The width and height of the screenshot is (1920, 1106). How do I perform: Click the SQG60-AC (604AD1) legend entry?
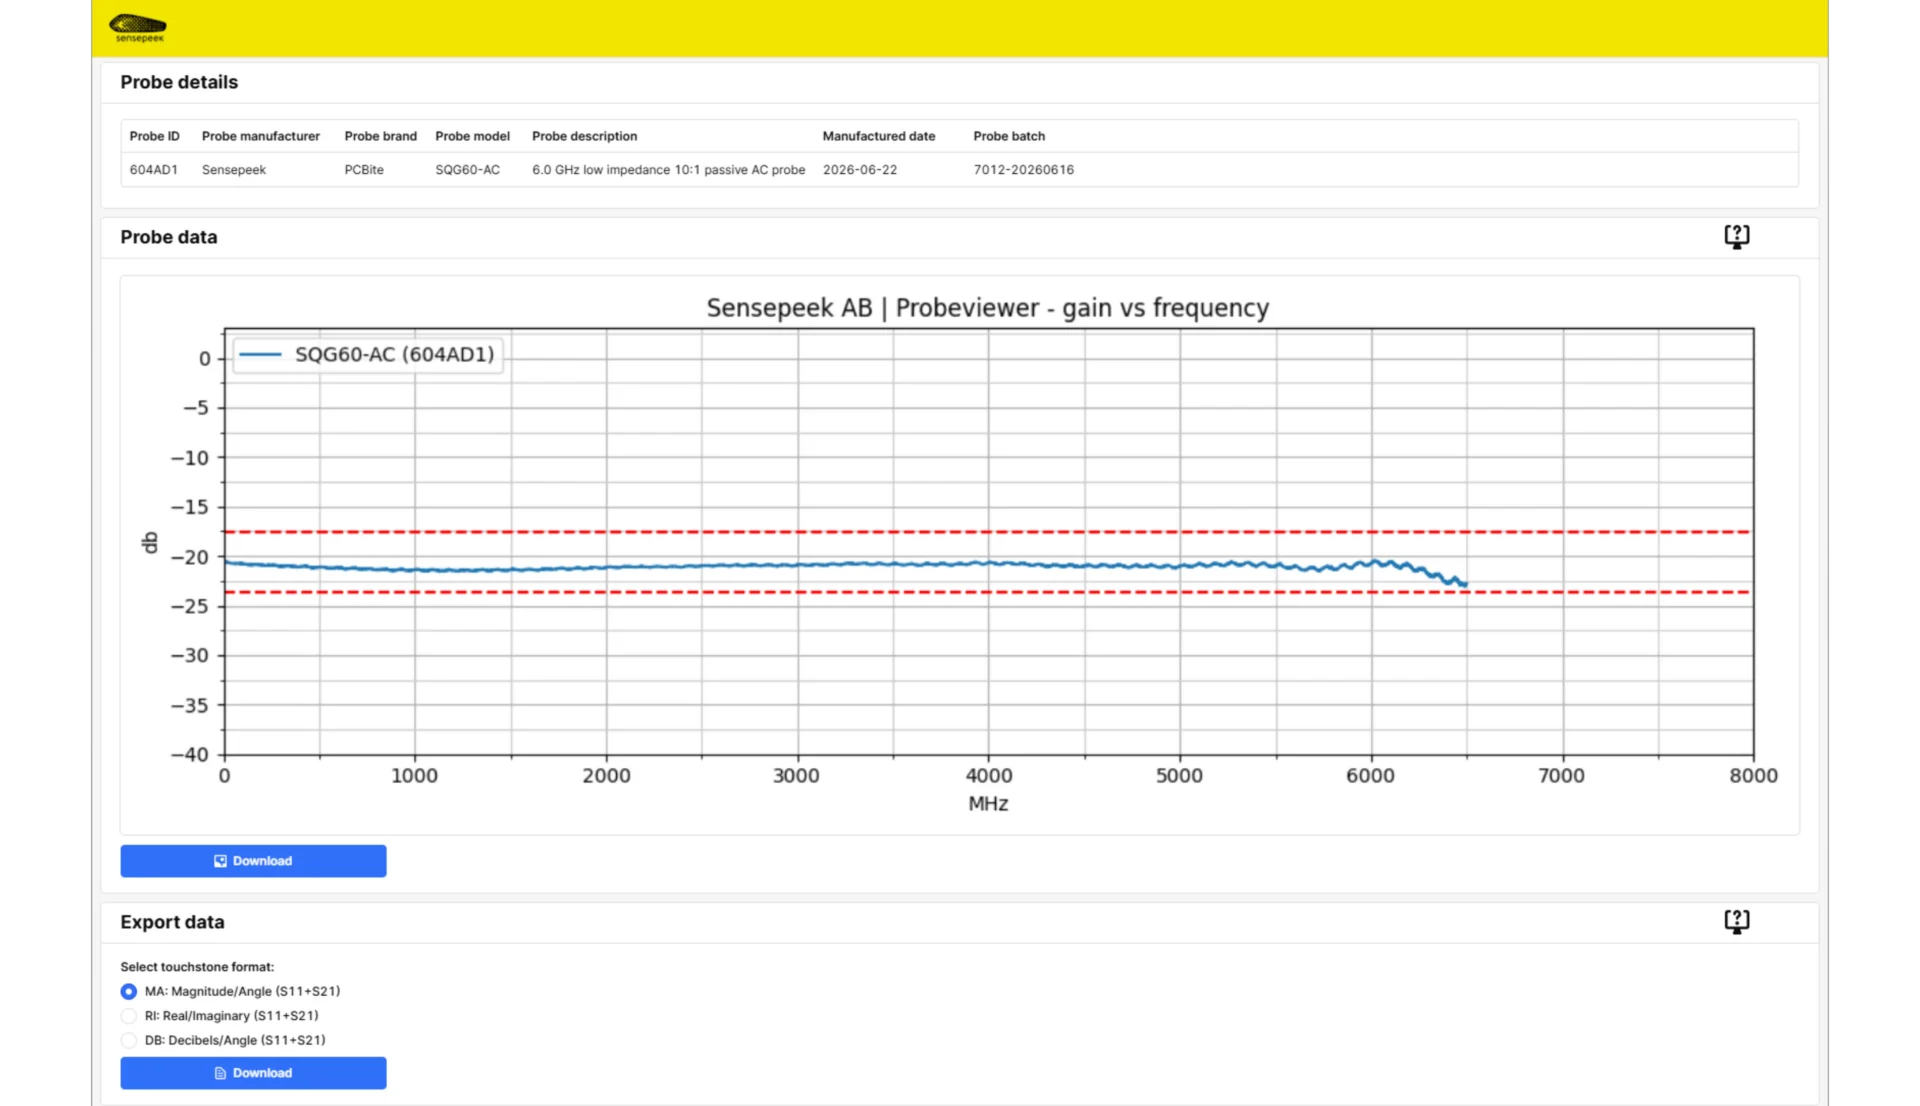pos(368,355)
